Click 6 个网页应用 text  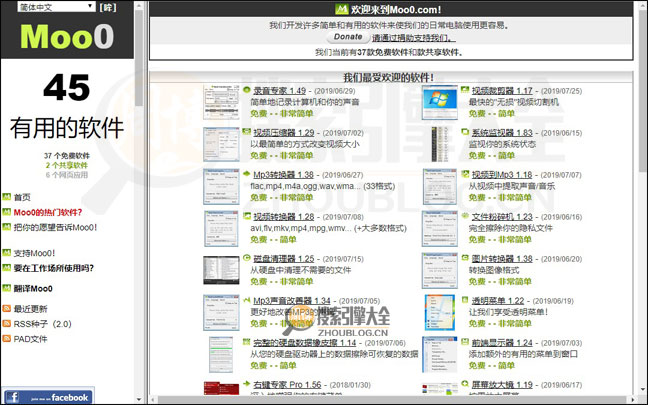click(67, 175)
